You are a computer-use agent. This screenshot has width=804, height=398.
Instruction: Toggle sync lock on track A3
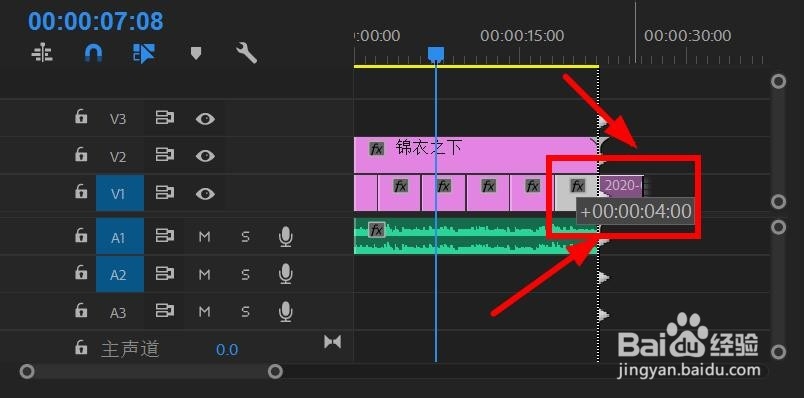coord(164,310)
